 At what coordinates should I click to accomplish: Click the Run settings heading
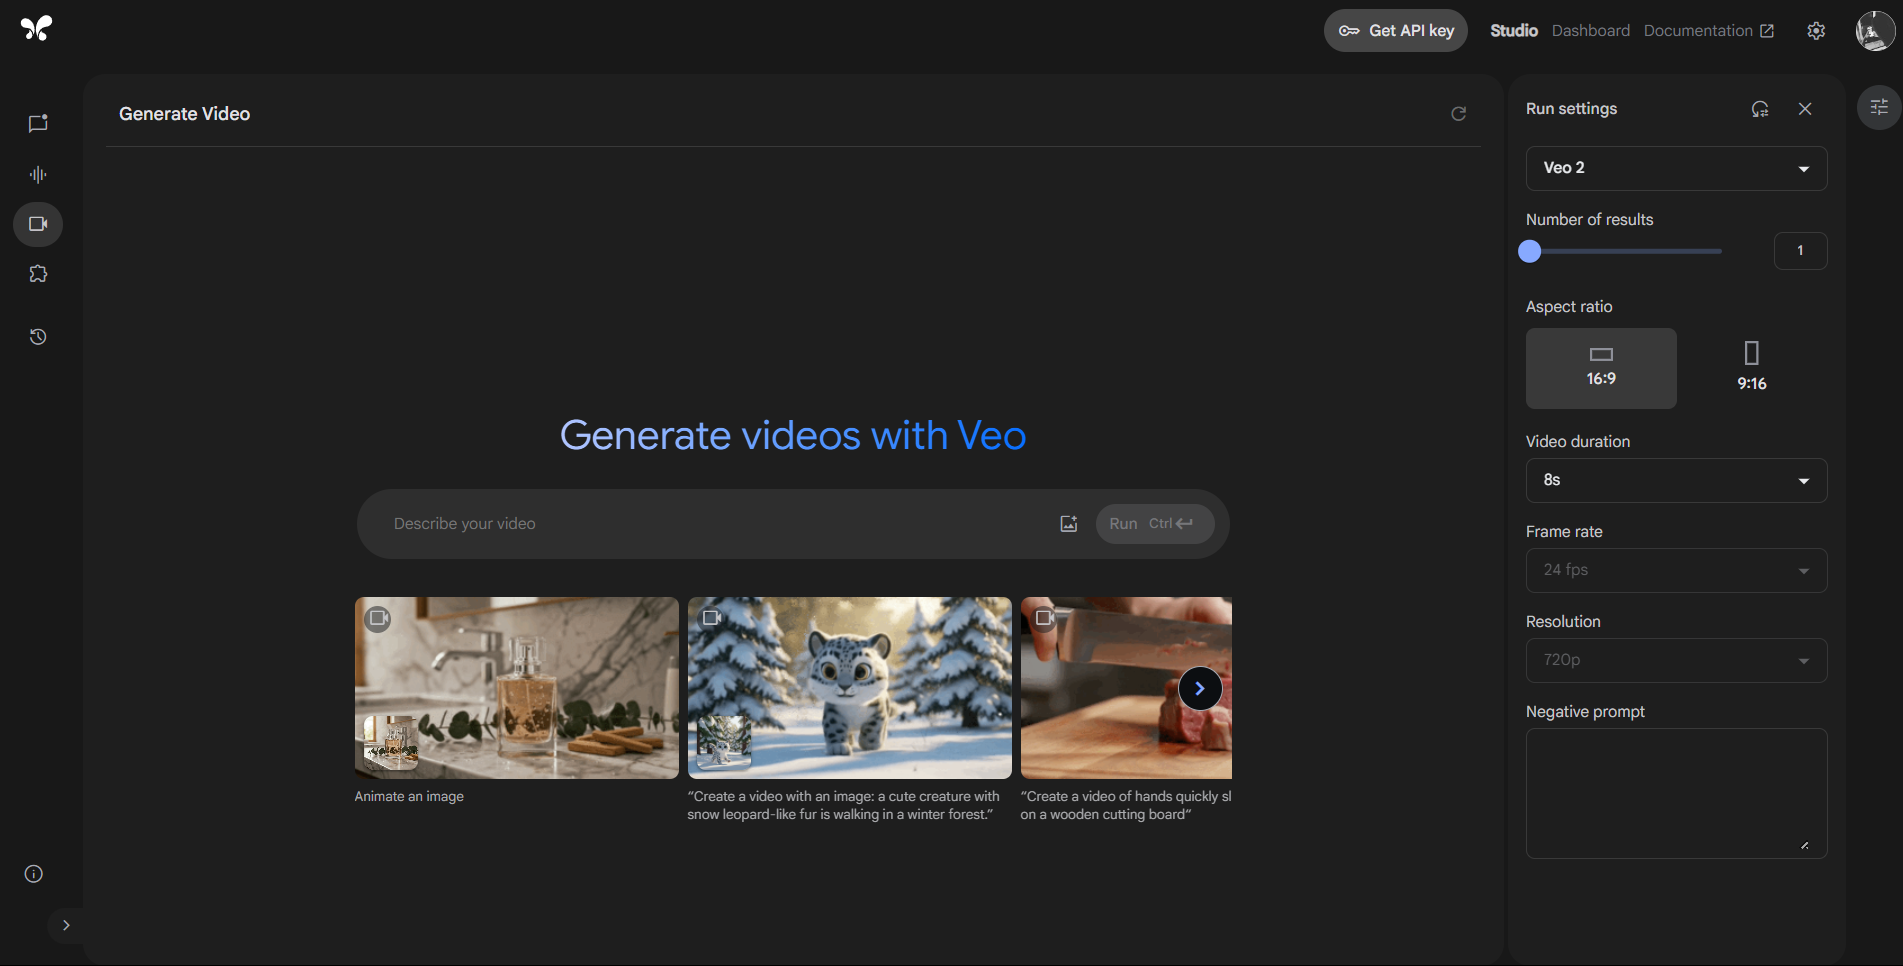tap(1571, 109)
